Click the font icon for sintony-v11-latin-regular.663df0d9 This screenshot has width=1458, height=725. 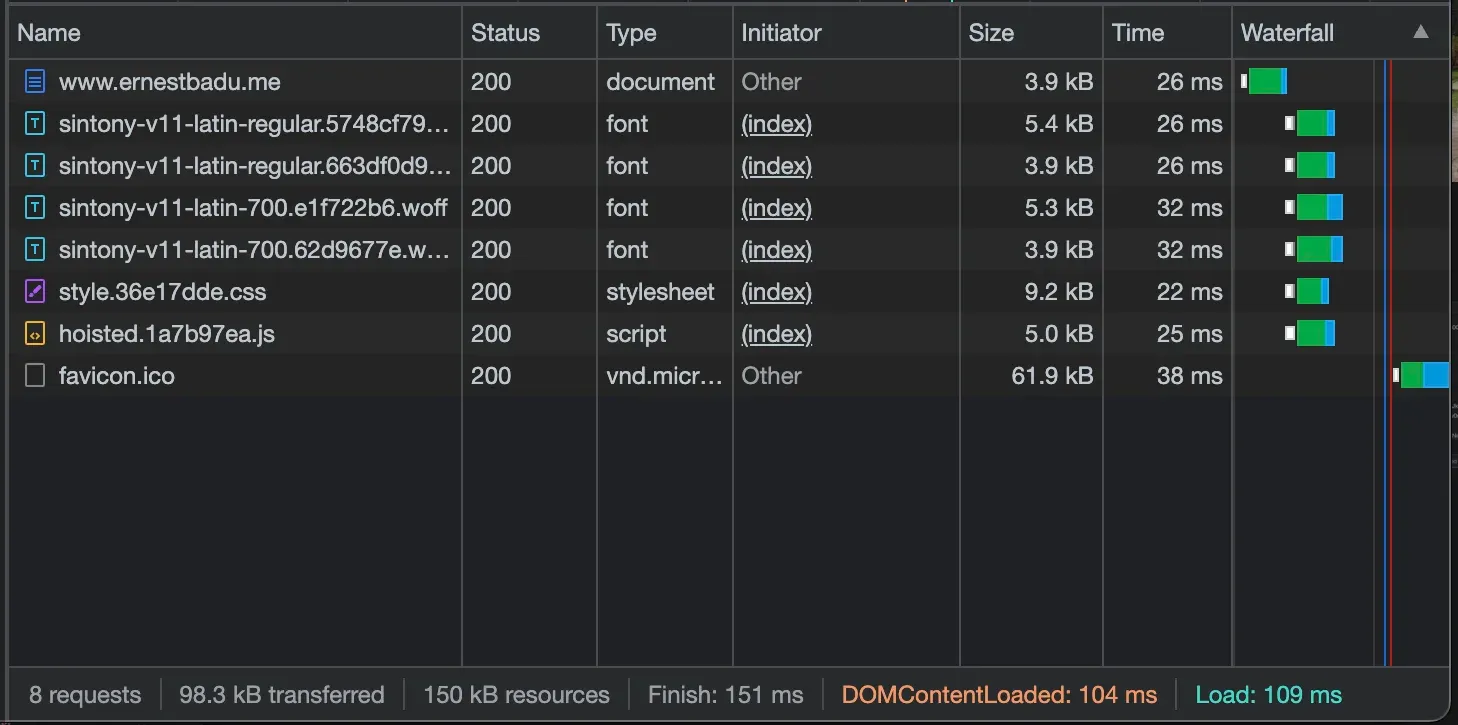[x=33, y=165]
